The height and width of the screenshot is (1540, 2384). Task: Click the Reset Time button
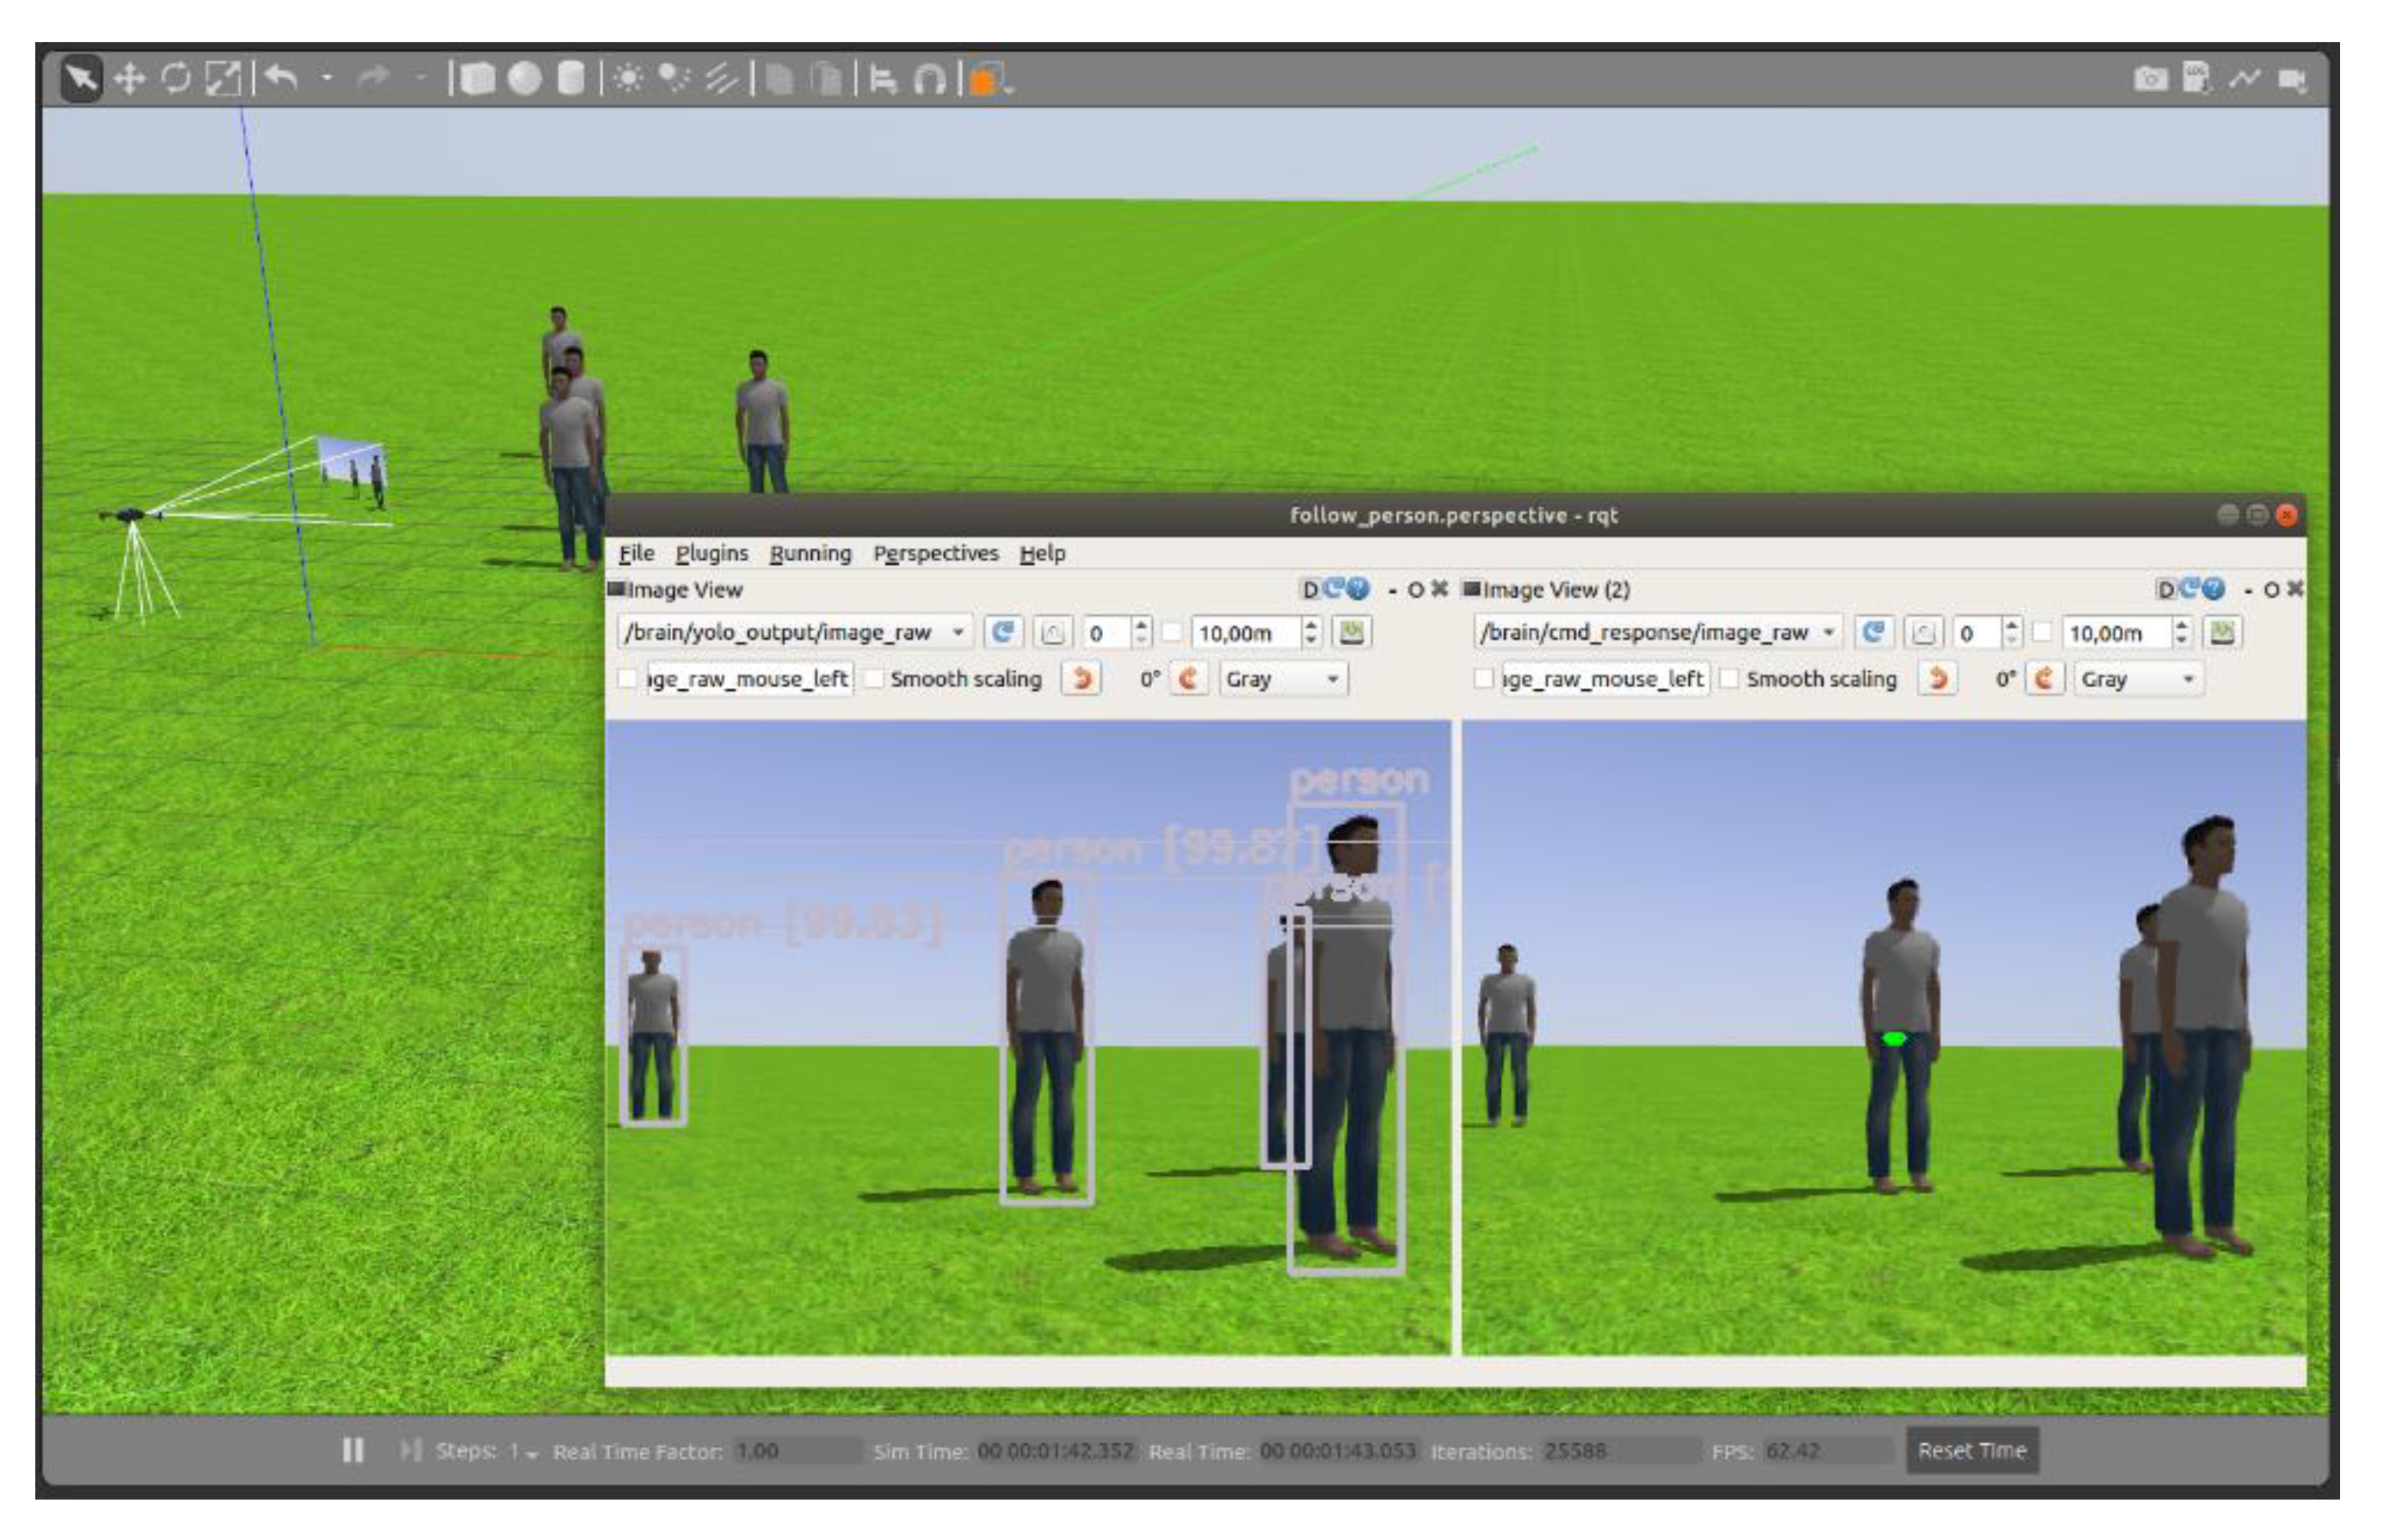point(1971,1450)
